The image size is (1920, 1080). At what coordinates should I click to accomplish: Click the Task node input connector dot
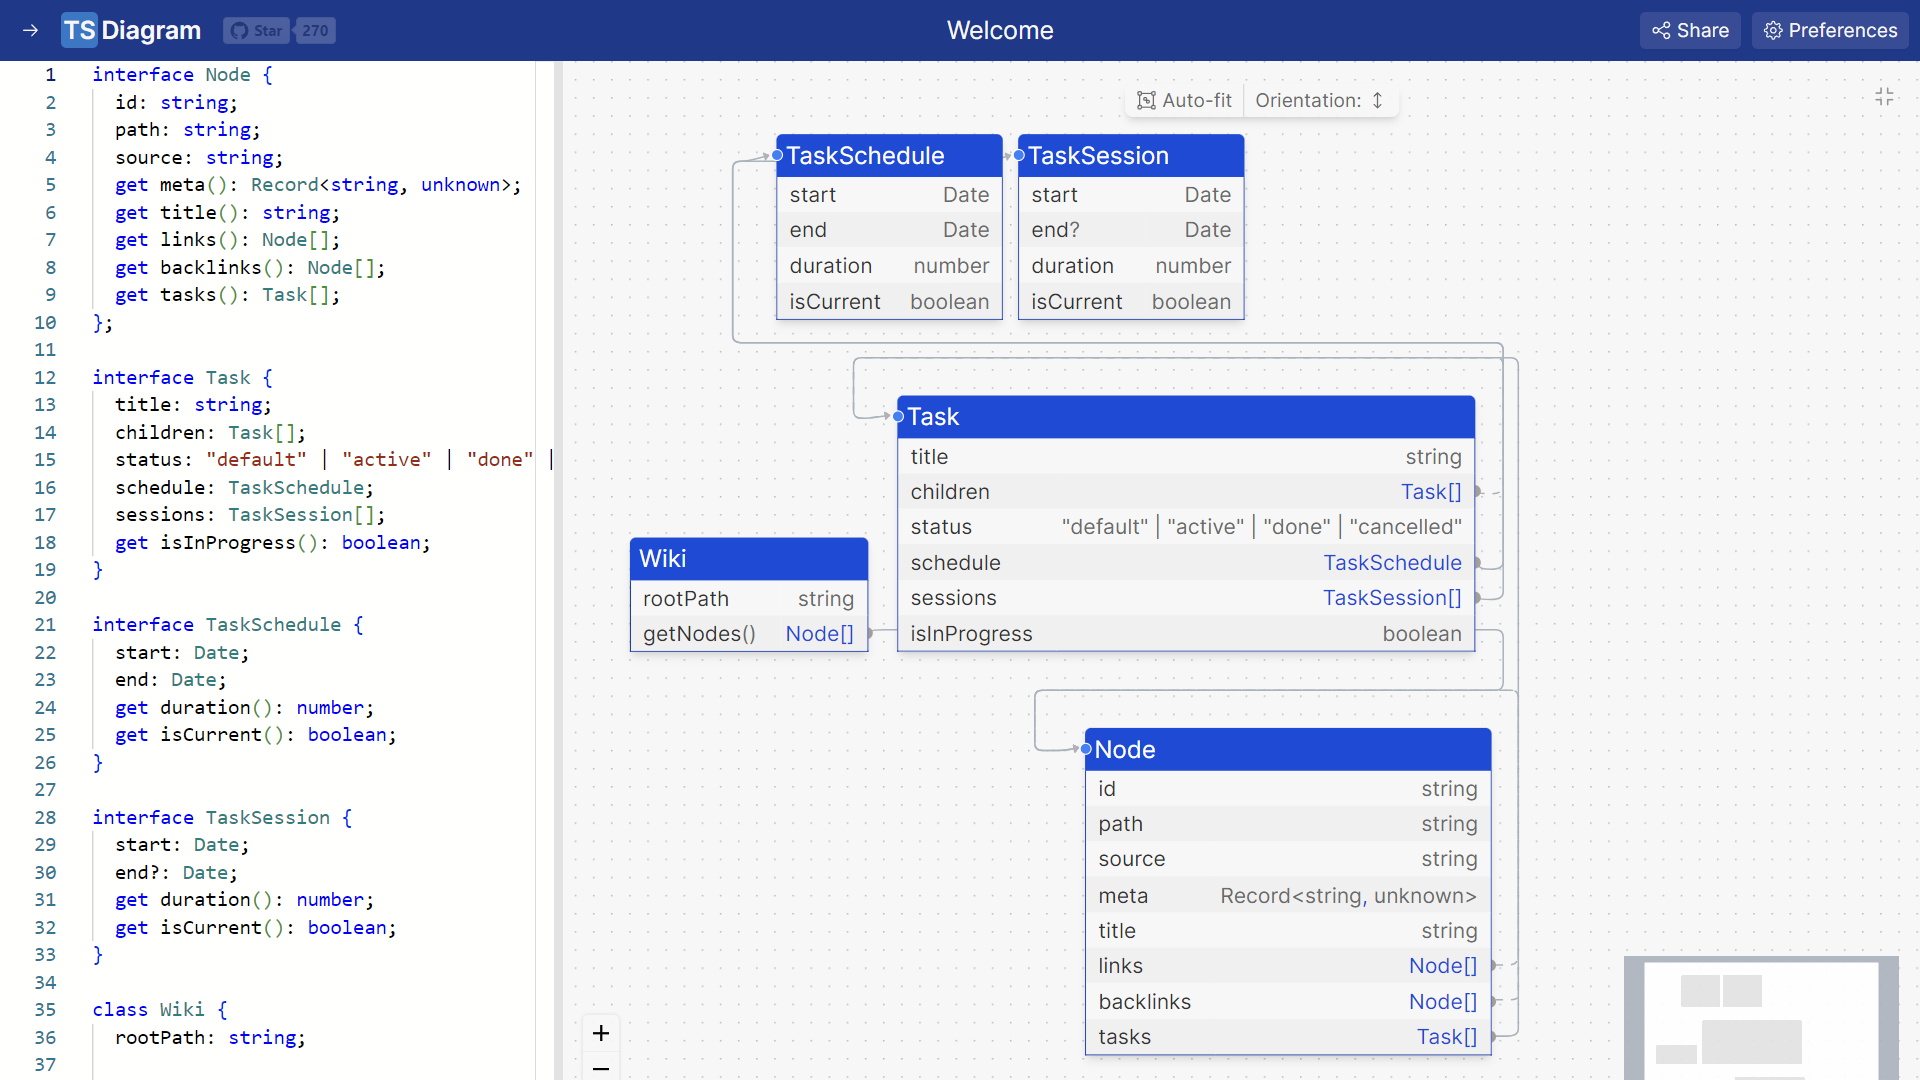click(x=898, y=416)
